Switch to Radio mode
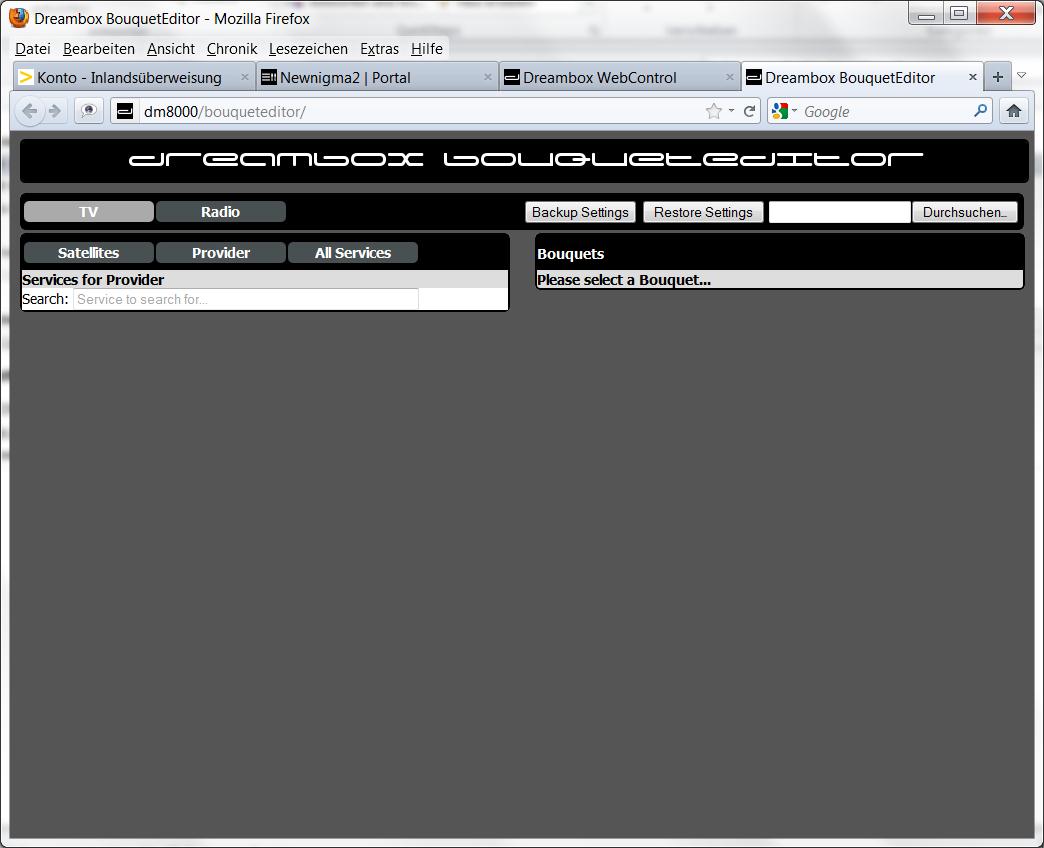 pyautogui.click(x=220, y=212)
